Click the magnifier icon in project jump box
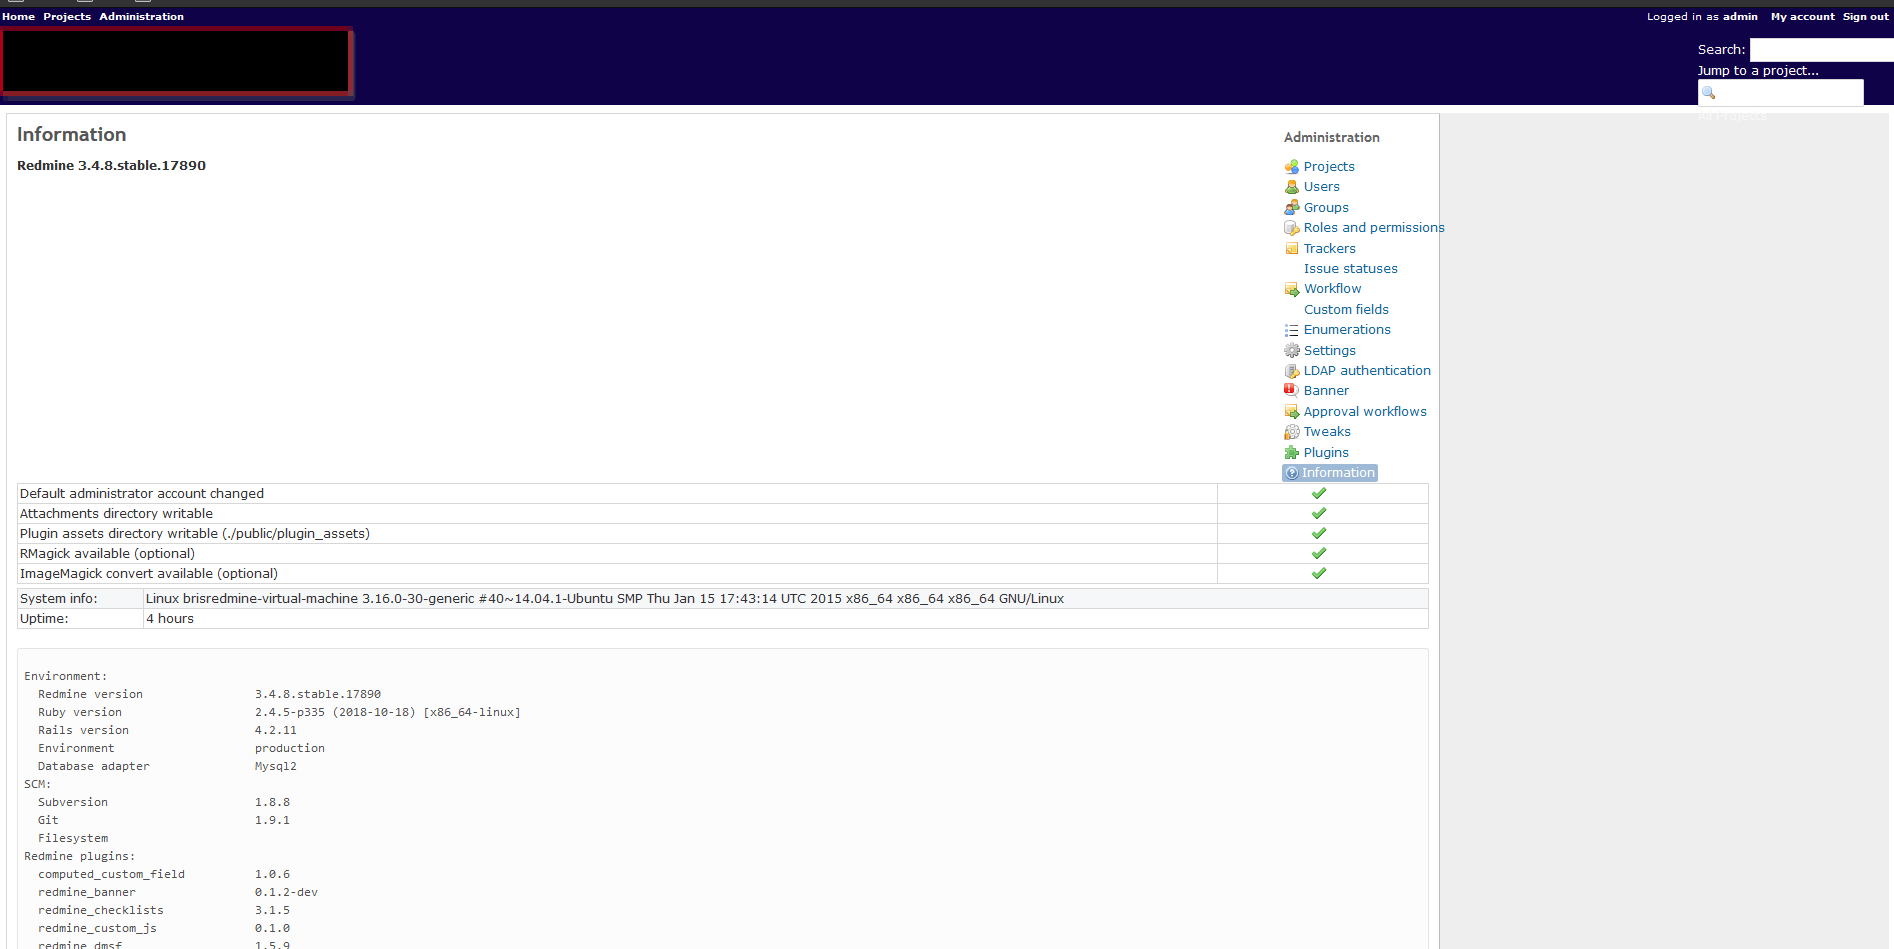 coord(1709,93)
